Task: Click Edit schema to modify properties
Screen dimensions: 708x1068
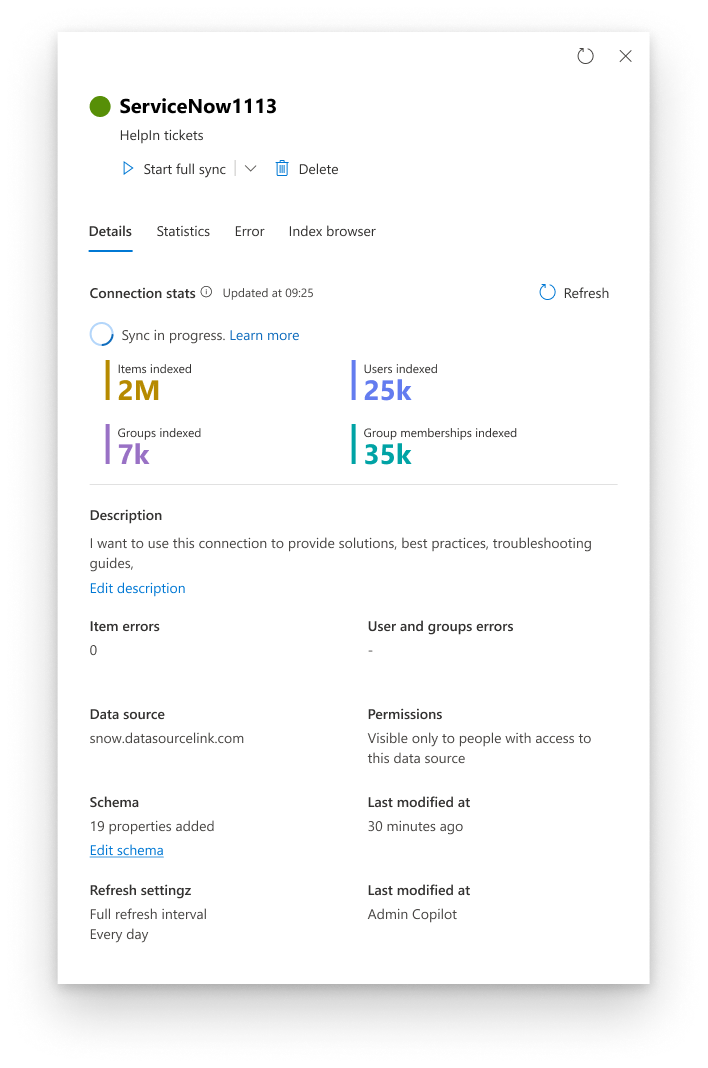Action: [126, 850]
